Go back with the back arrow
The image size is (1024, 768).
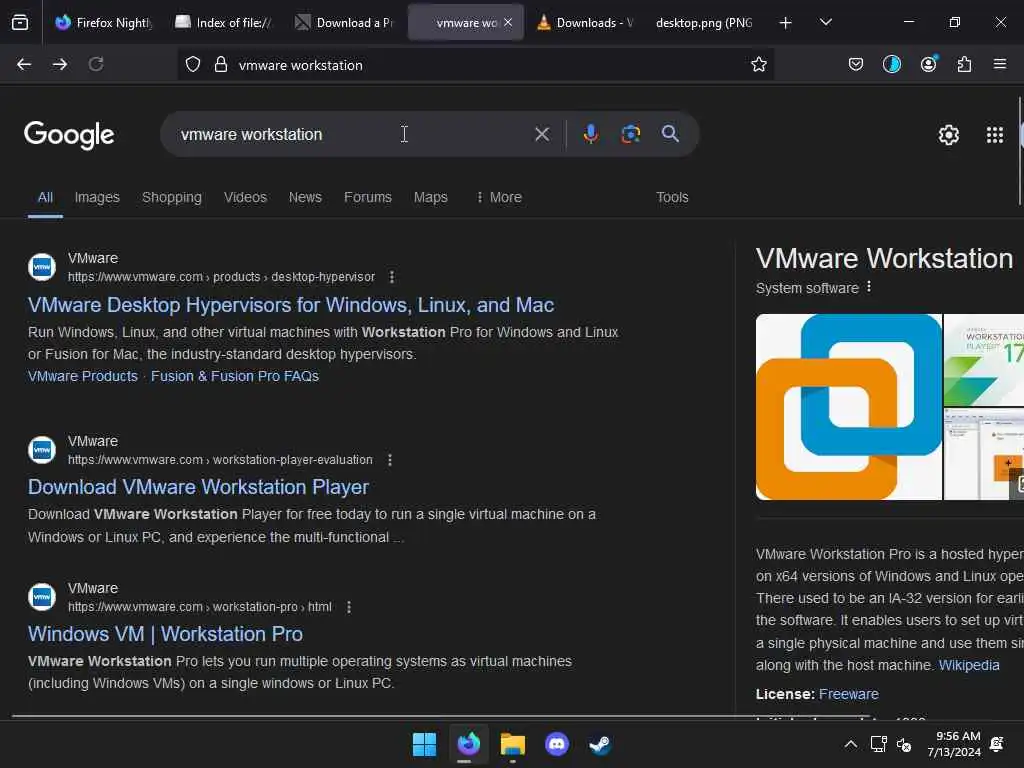click(x=24, y=64)
